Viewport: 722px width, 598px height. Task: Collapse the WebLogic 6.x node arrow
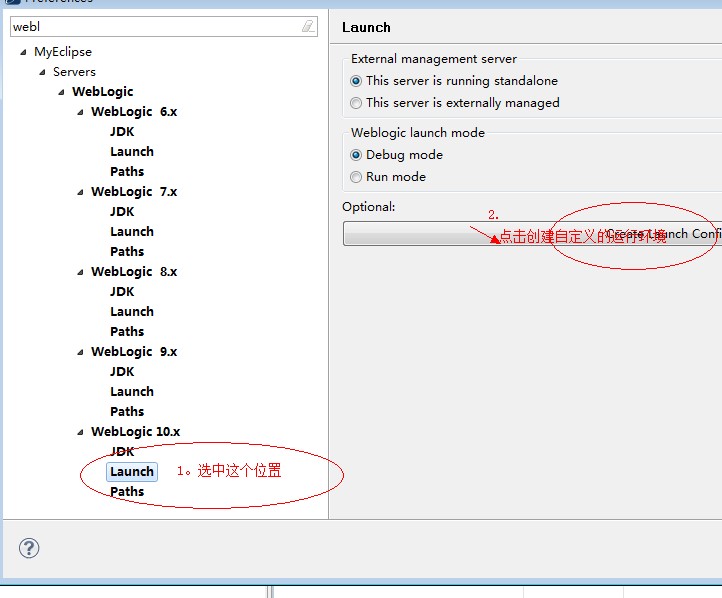[x=81, y=112]
